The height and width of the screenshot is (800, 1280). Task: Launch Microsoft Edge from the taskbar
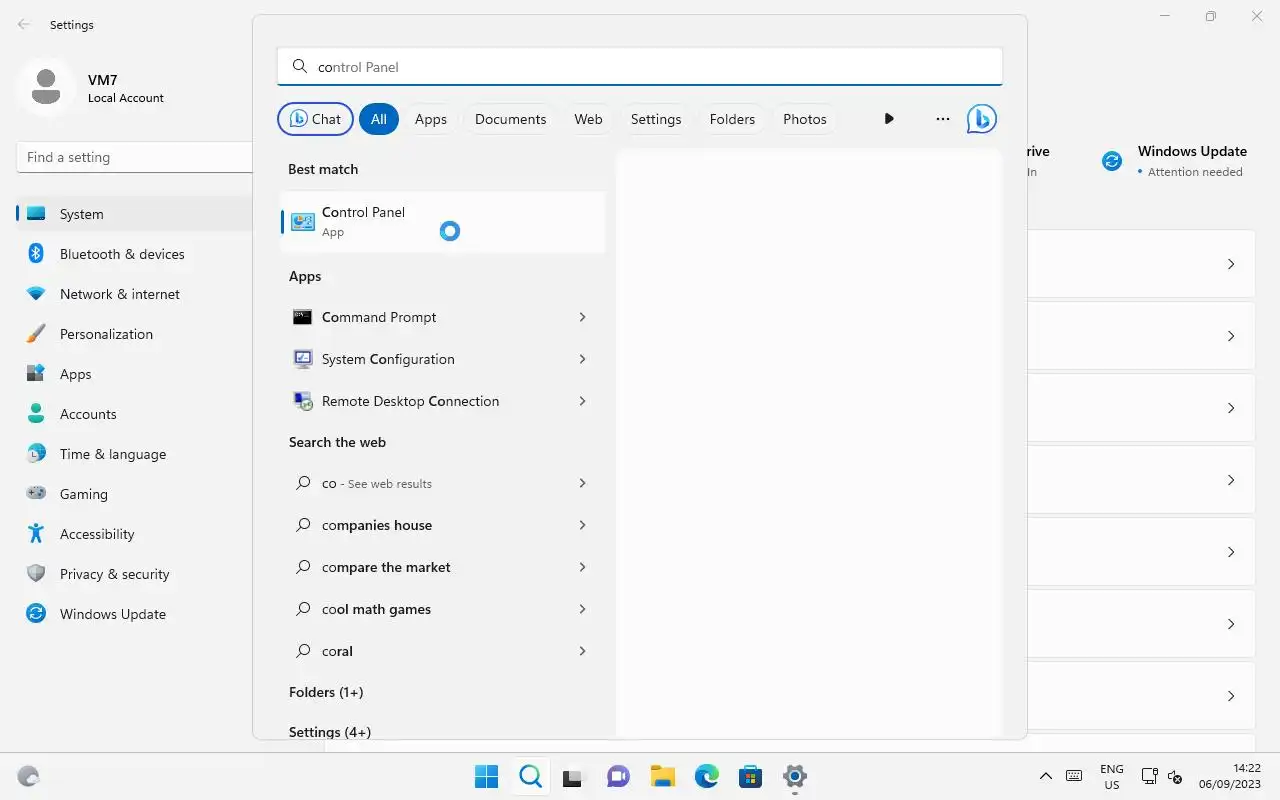pyautogui.click(x=707, y=776)
